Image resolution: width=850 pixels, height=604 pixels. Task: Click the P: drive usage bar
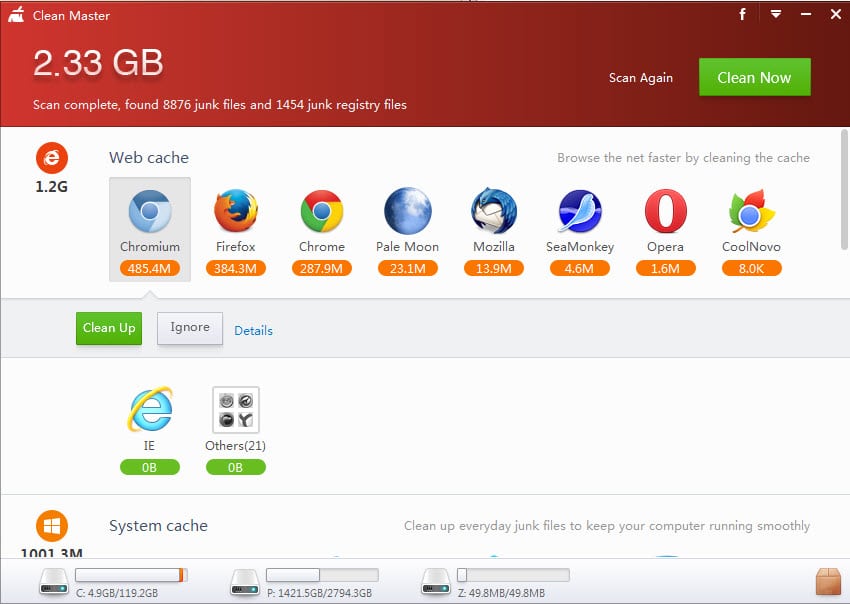322,575
